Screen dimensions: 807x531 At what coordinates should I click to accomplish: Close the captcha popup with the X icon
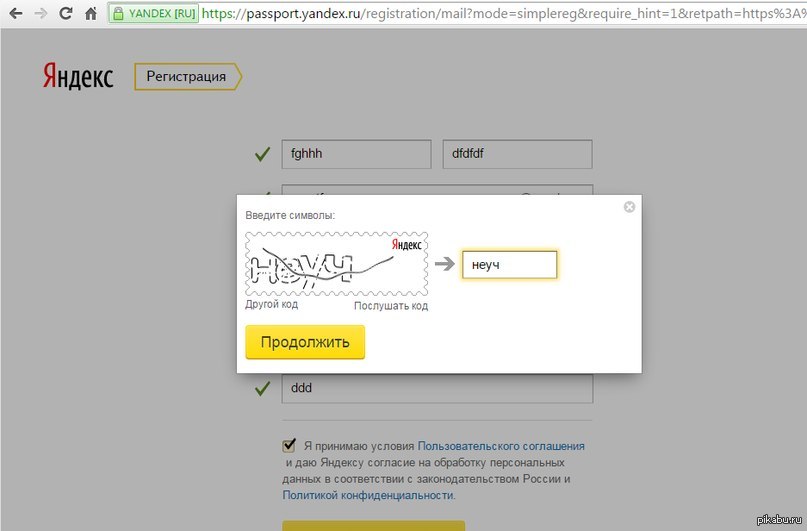pos(629,207)
